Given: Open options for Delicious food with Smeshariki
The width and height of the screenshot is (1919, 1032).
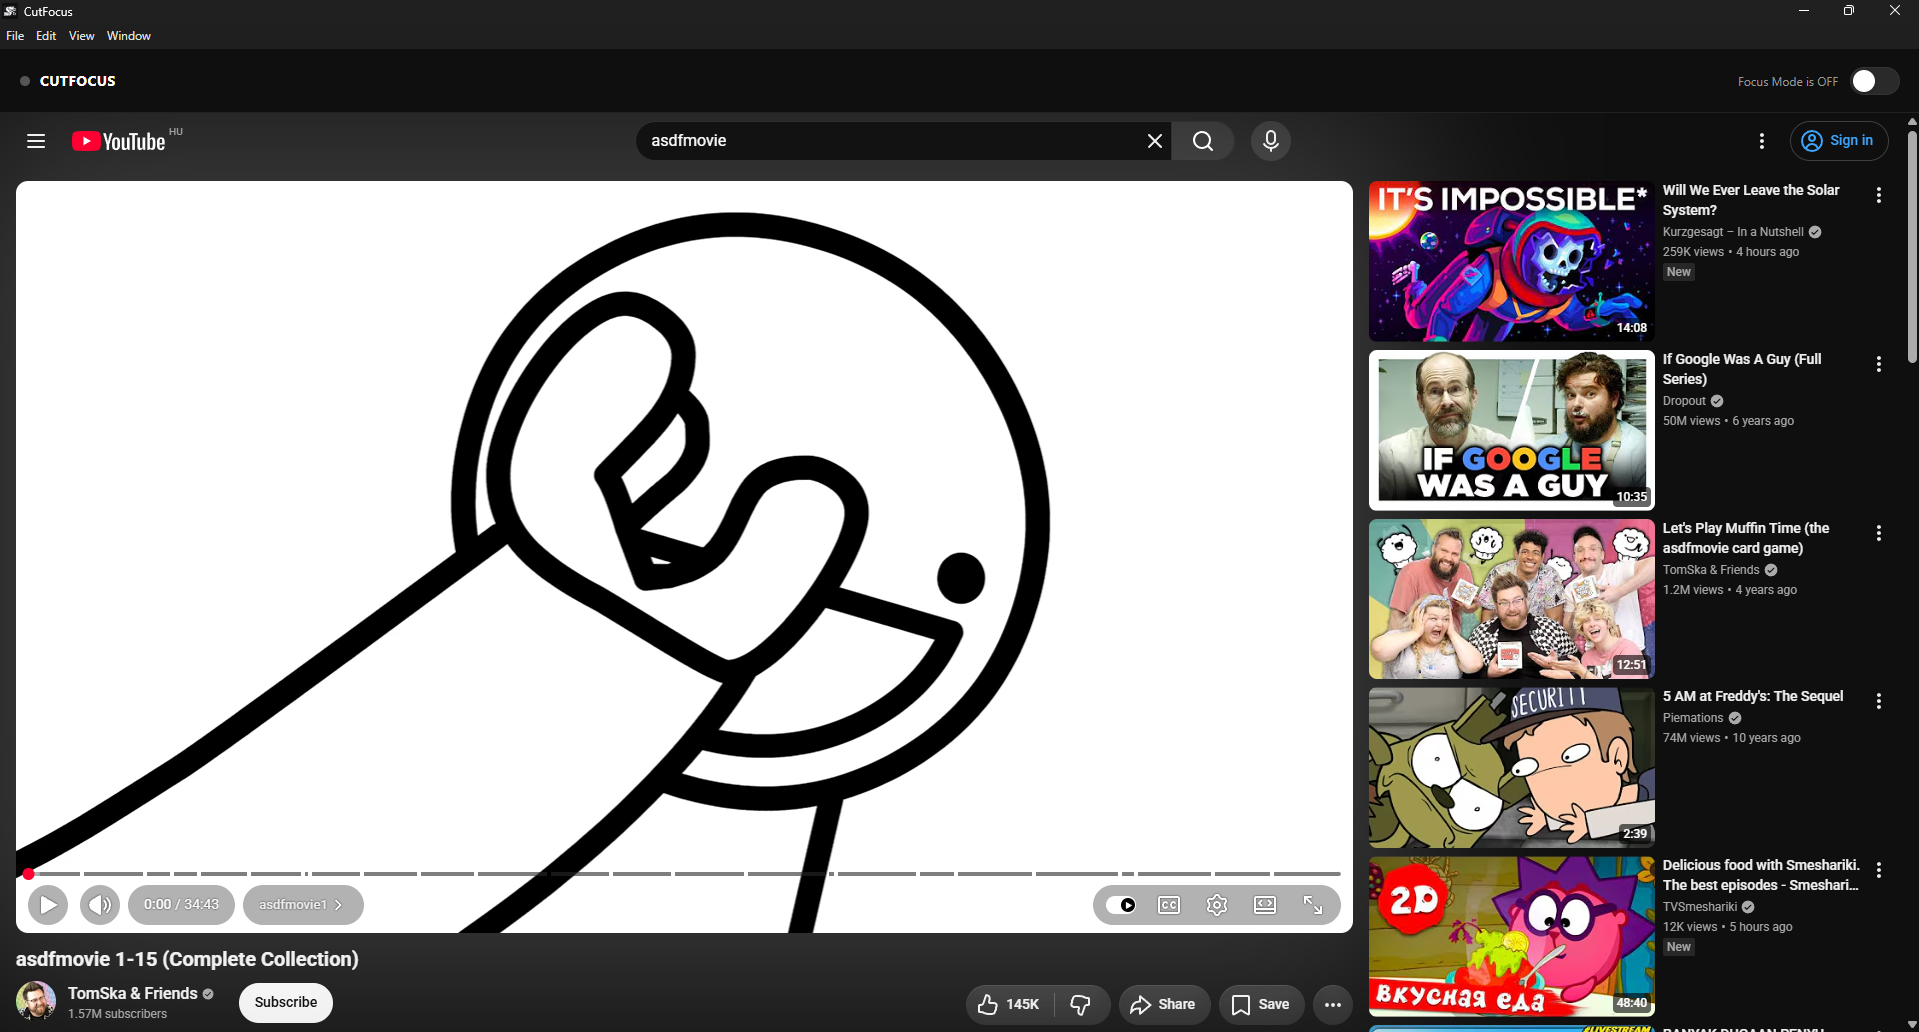Looking at the screenshot, I should coord(1879,870).
